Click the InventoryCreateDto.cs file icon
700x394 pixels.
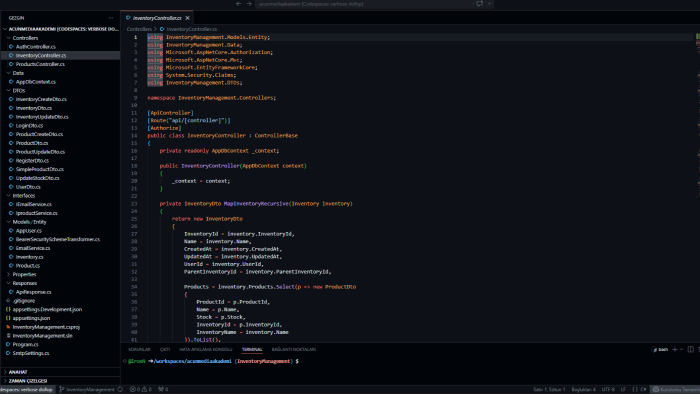(11, 99)
